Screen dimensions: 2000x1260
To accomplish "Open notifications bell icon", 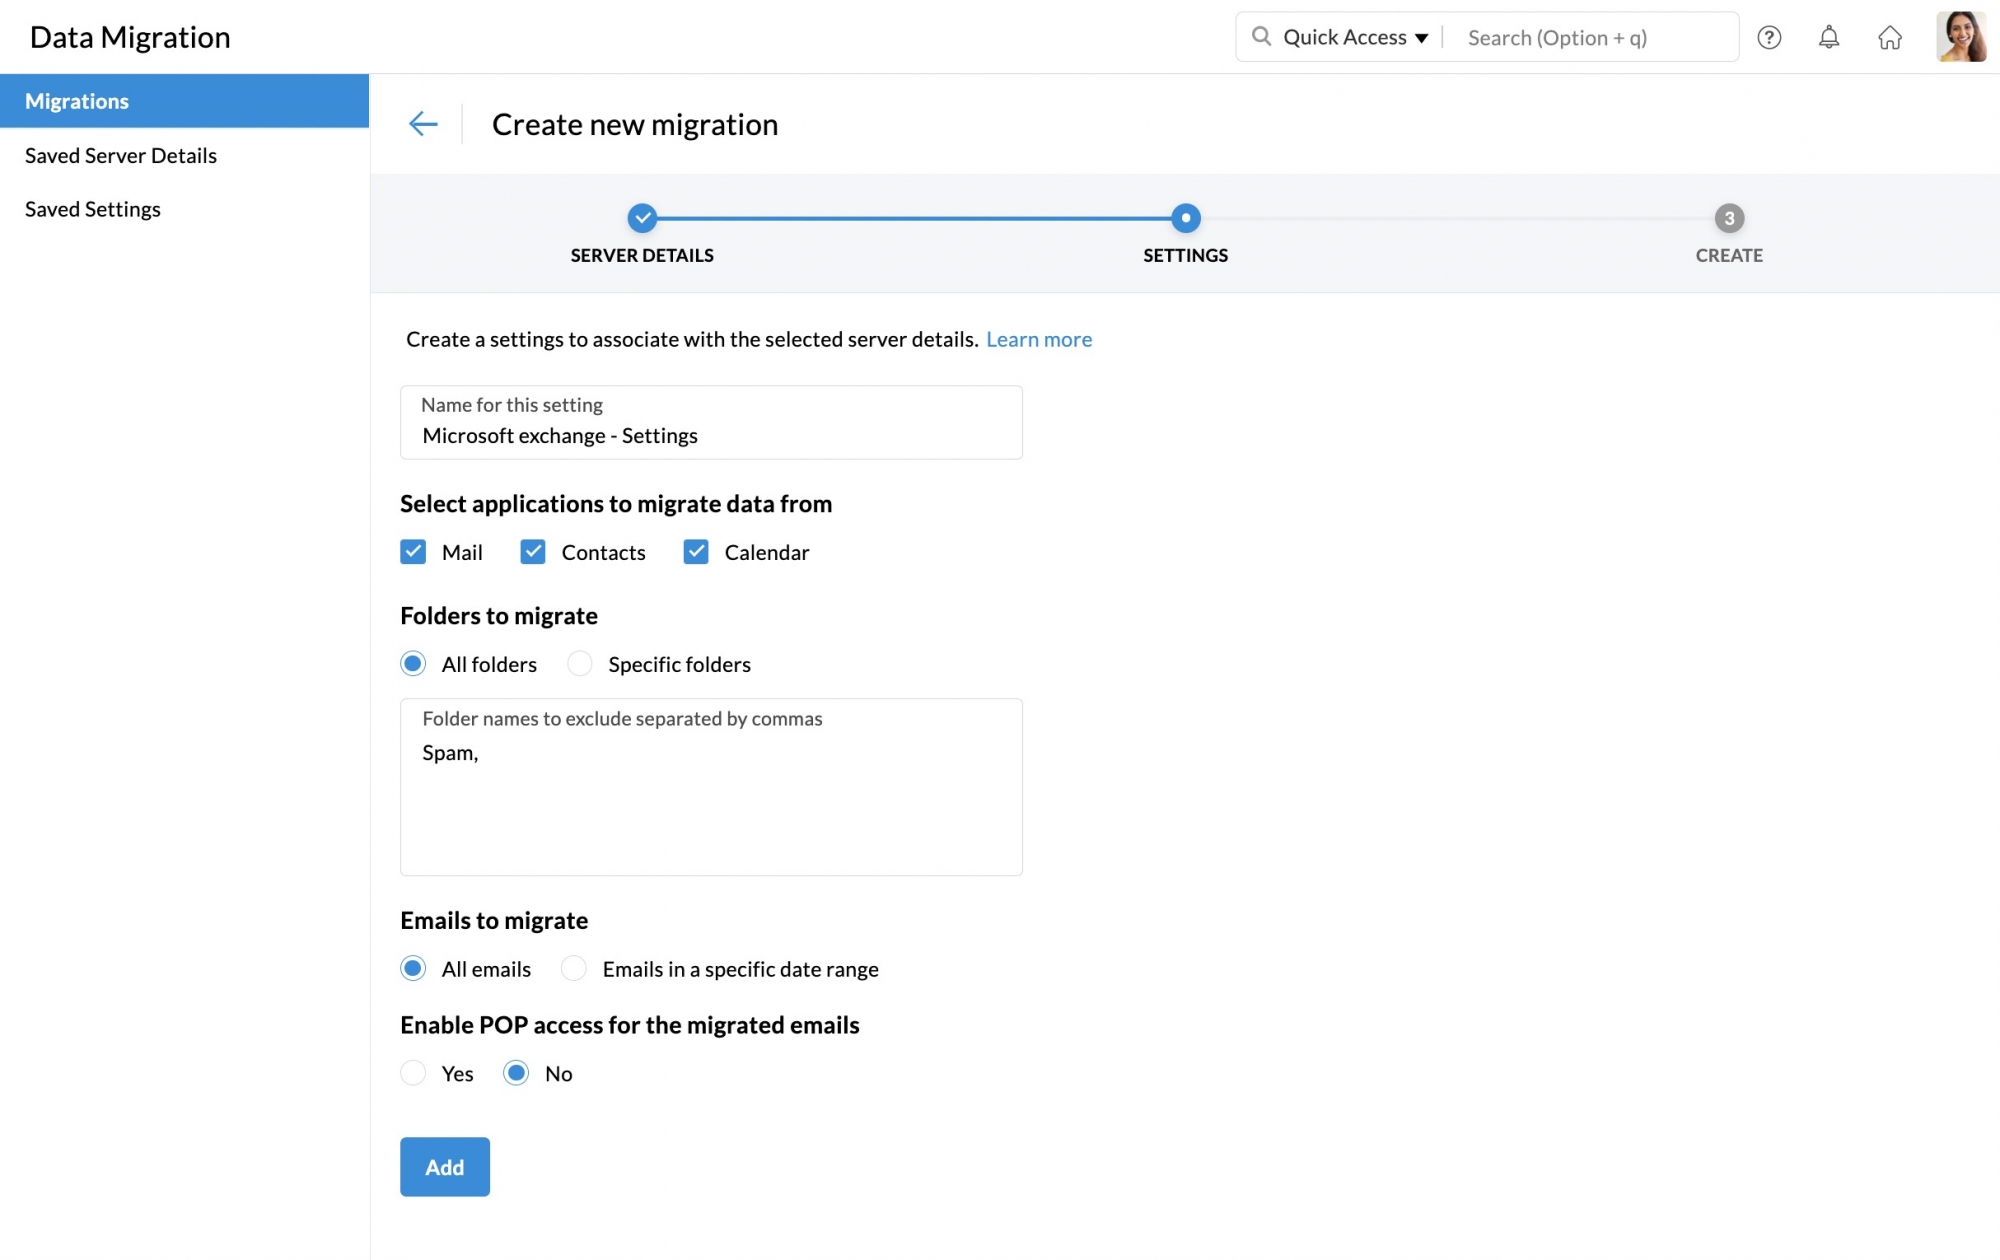I will coord(1828,37).
